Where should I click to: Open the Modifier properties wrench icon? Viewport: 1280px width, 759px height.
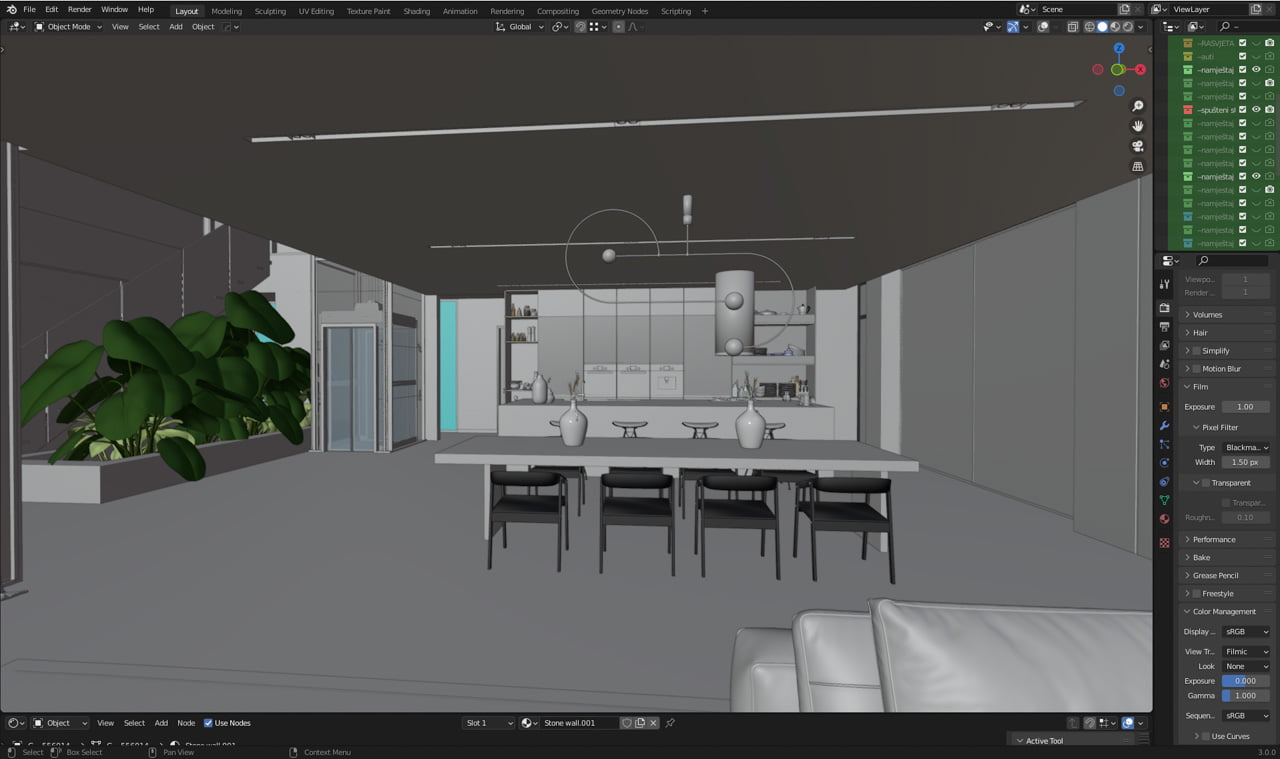click(1164, 426)
